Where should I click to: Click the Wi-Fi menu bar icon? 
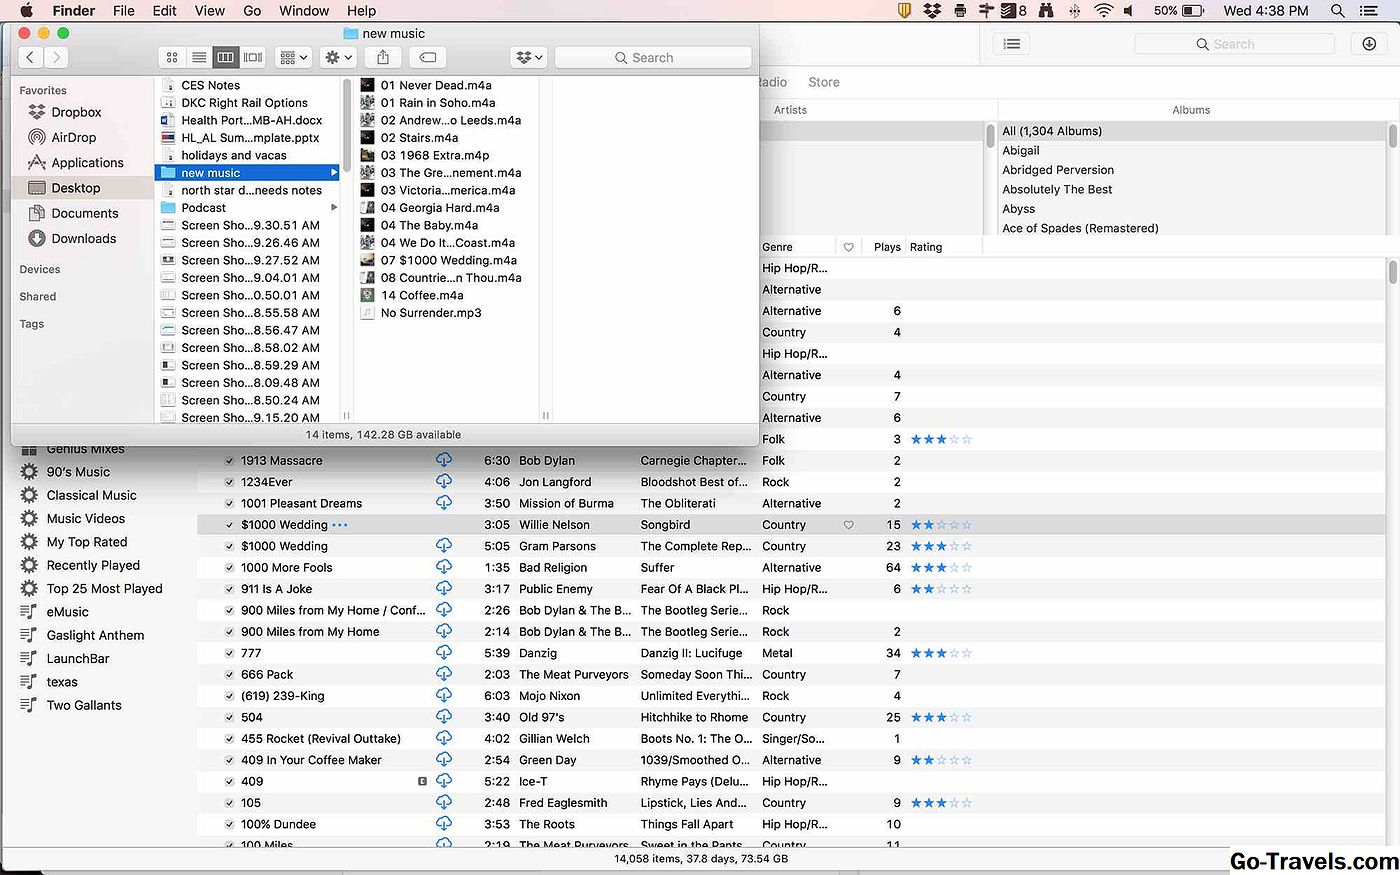(1103, 11)
